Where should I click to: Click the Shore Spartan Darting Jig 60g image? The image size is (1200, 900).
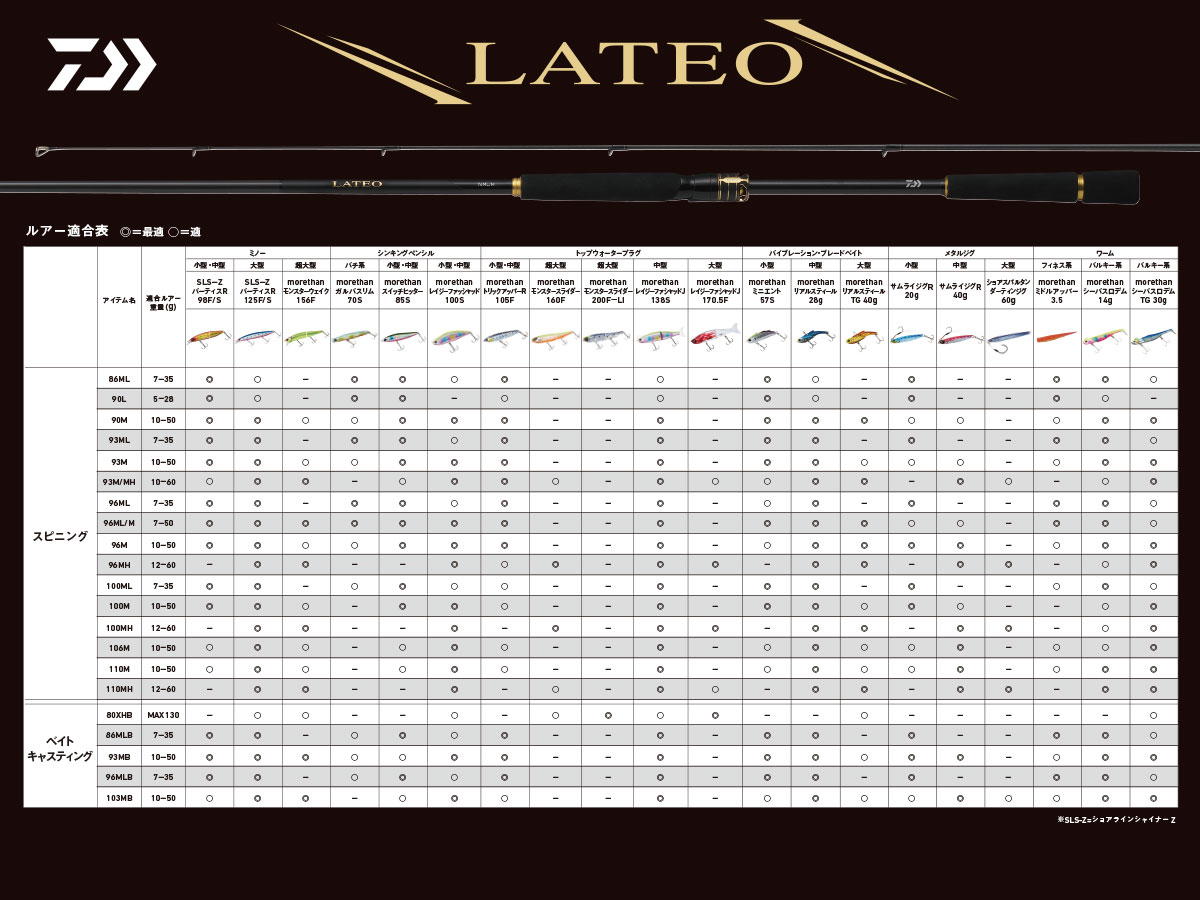click(x=1008, y=338)
